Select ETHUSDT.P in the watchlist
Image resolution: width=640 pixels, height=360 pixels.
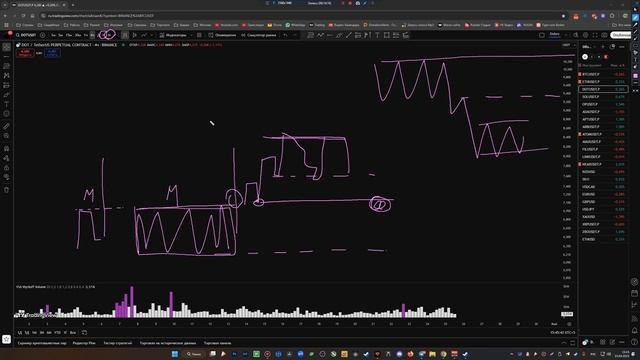603,82
